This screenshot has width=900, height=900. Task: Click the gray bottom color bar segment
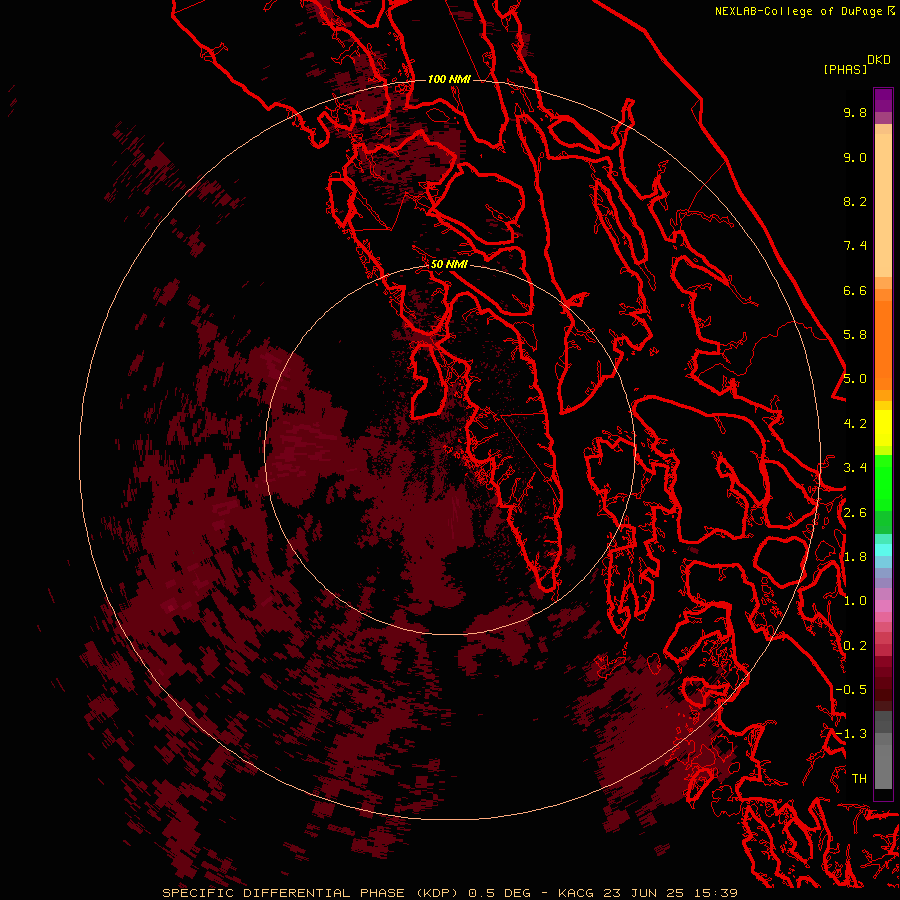[883, 766]
